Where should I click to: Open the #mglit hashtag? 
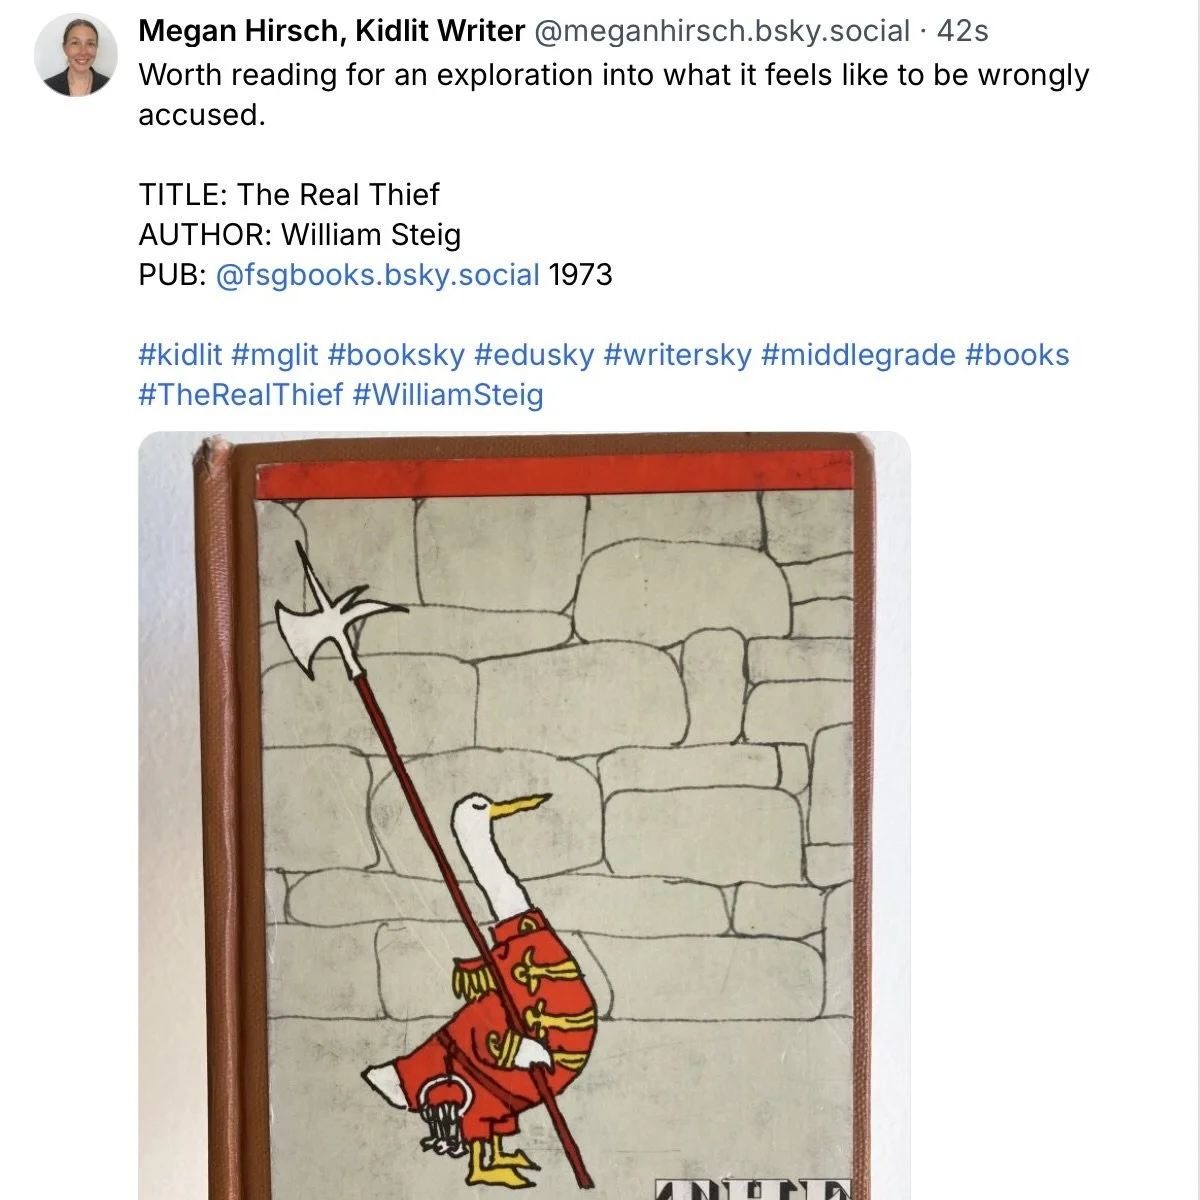(274, 355)
